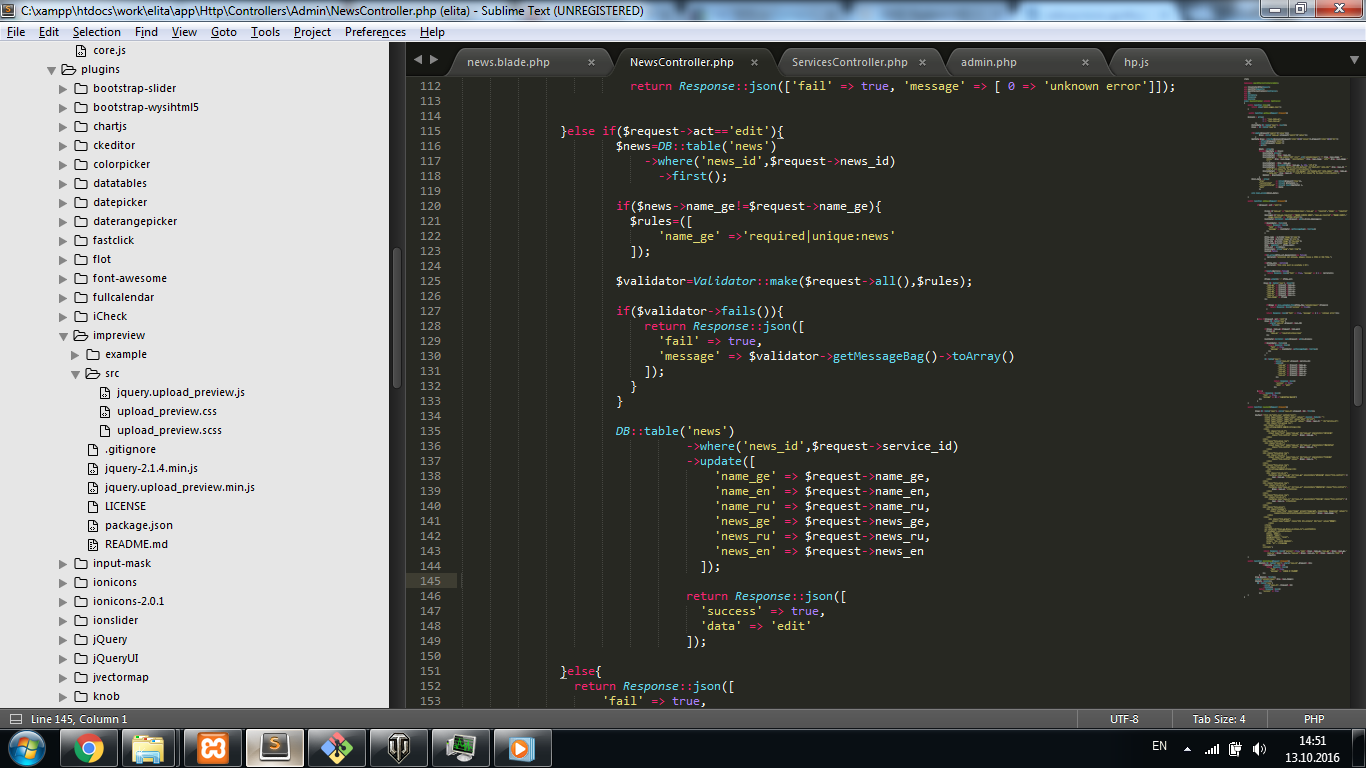1366x768 pixels.
Task: Expand the ckeditor folder
Action: click(64, 146)
